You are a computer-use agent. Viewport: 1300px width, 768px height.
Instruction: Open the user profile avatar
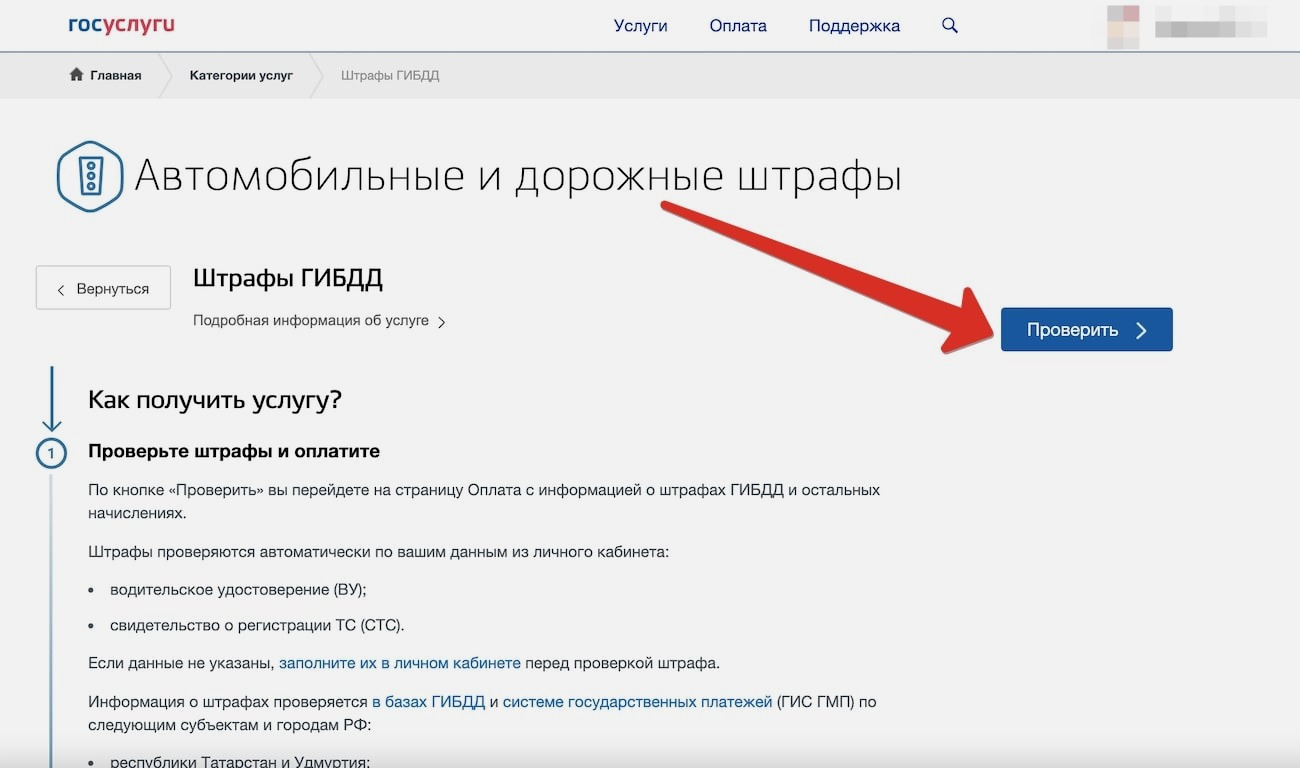click(x=1122, y=27)
